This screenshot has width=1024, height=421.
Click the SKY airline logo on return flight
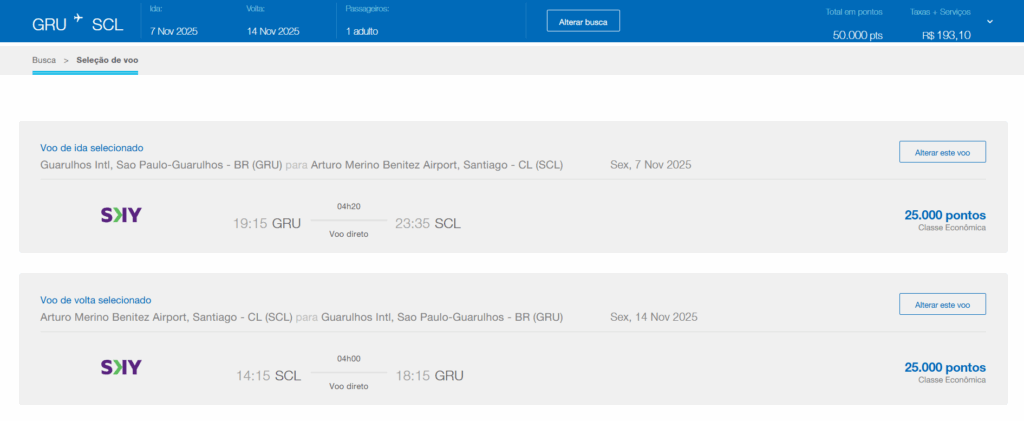(121, 367)
